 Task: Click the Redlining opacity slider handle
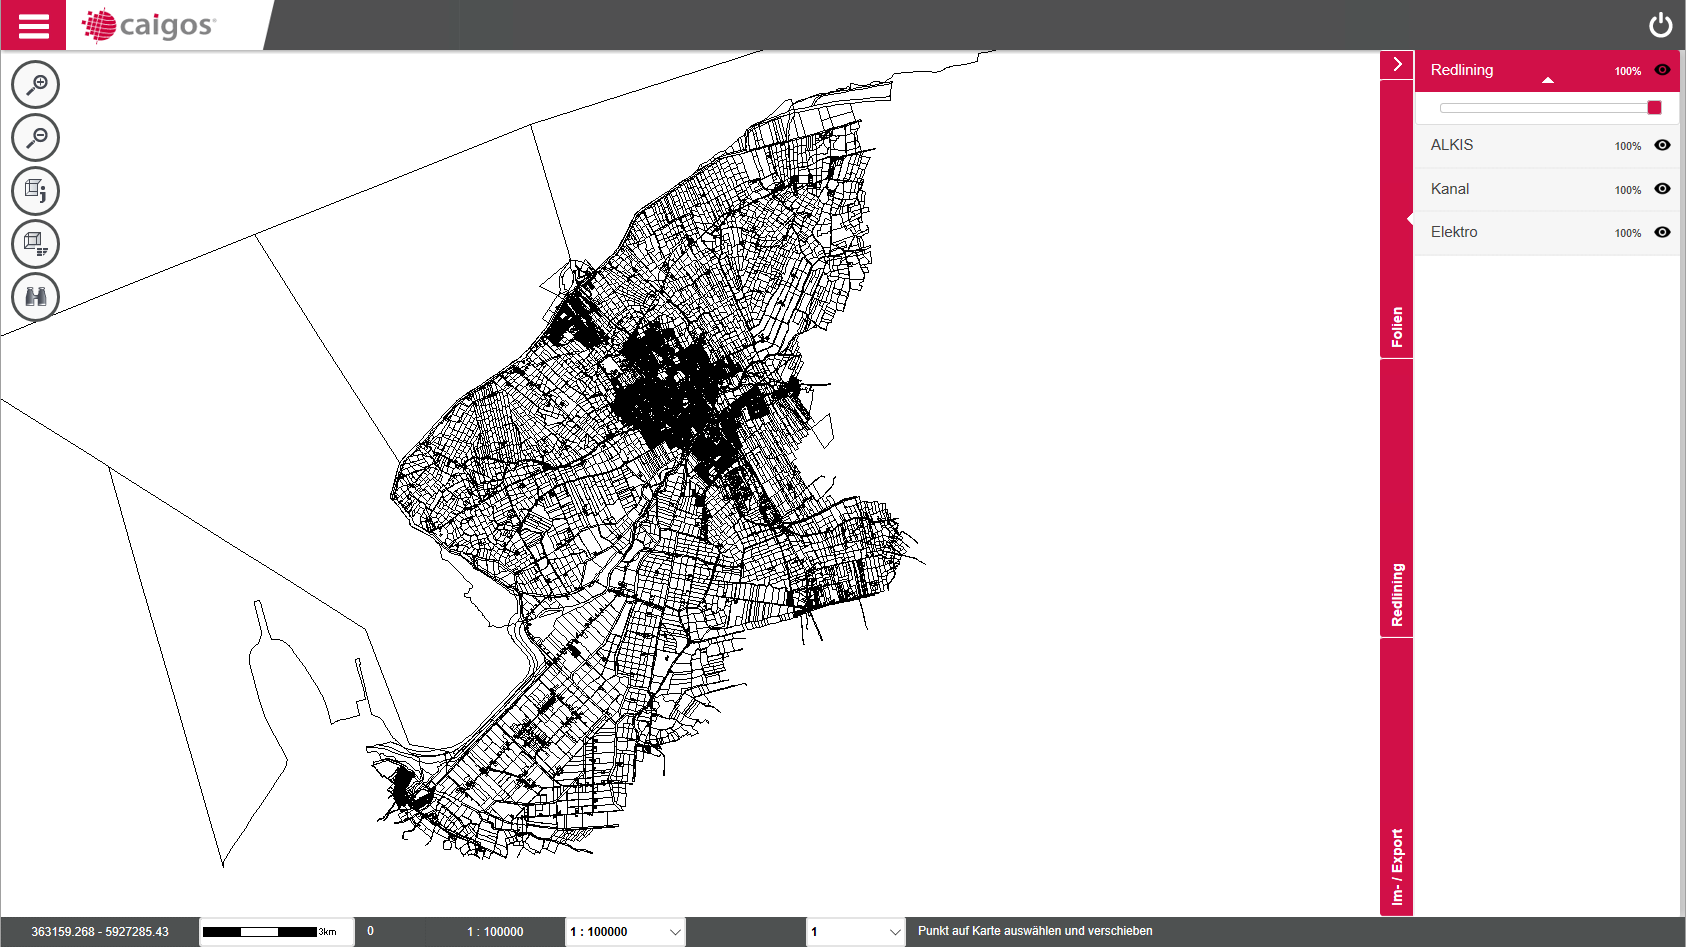click(1654, 108)
